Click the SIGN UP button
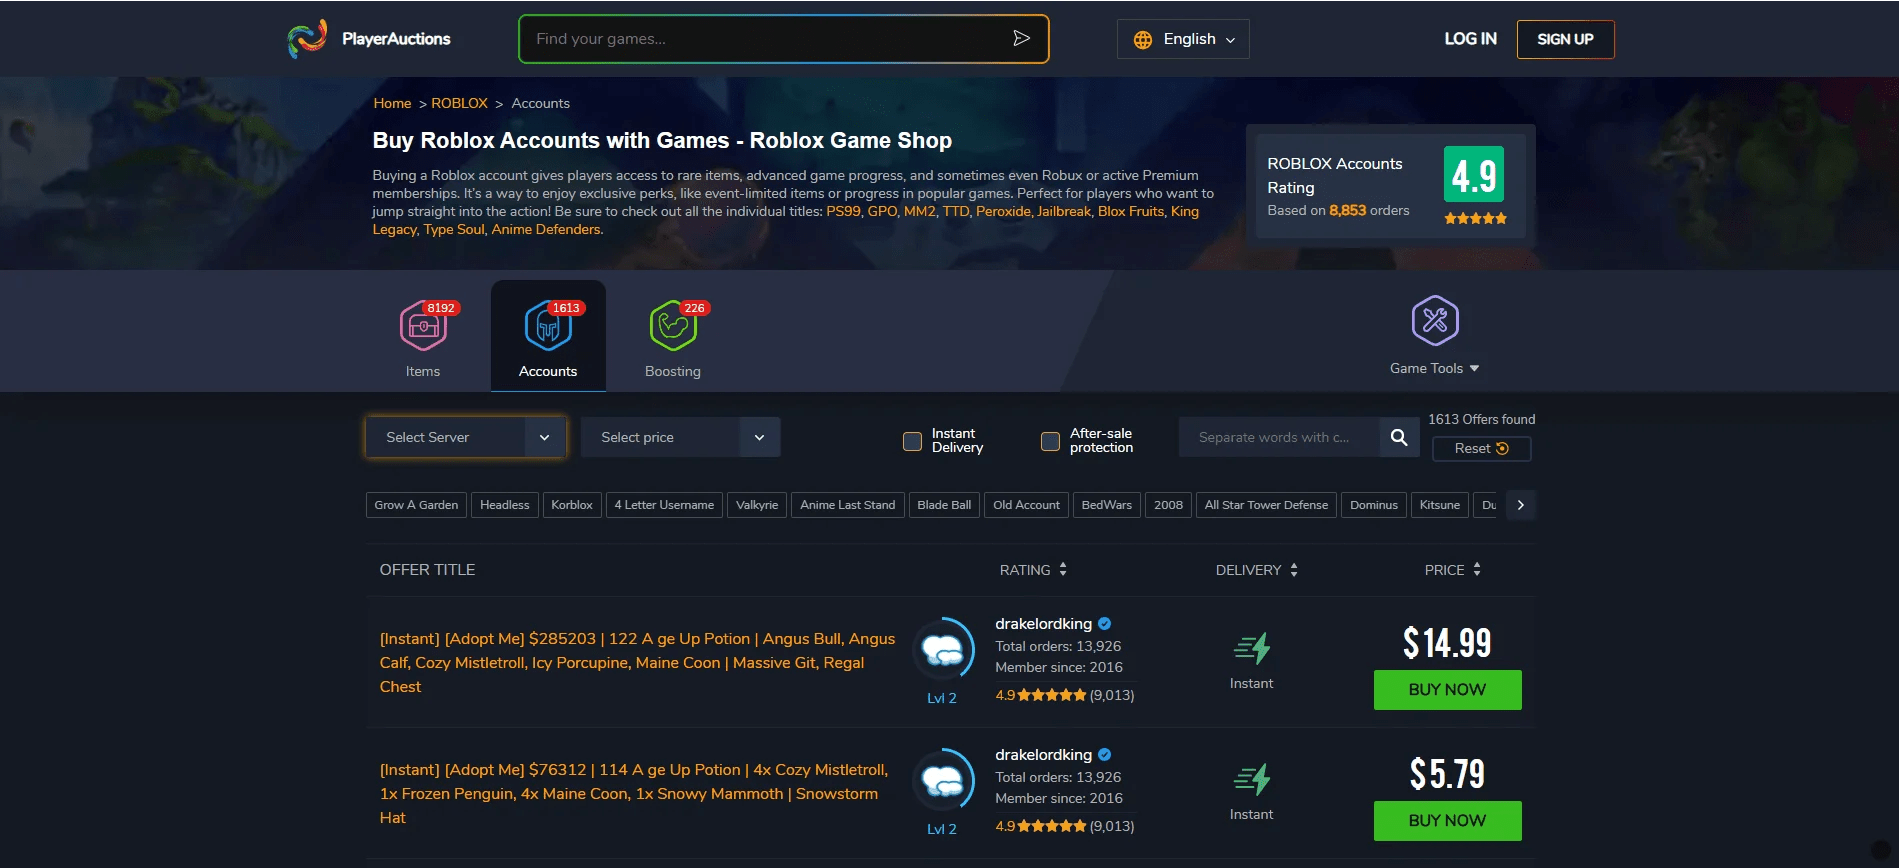Viewport: 1899px width, 868px height. pyautogui.click(x=1565, y=40)
